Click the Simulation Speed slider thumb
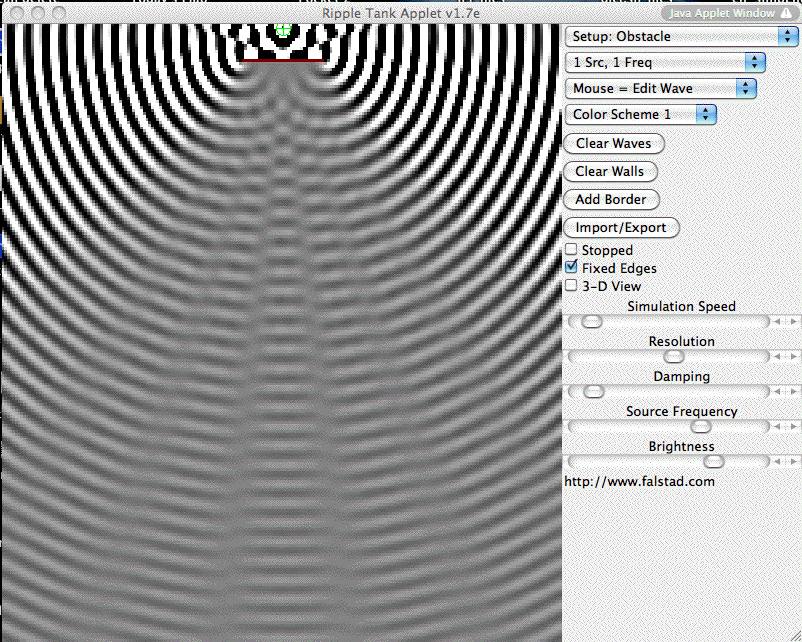Viewport: 802px width, 642px height. tap(592, 322)
